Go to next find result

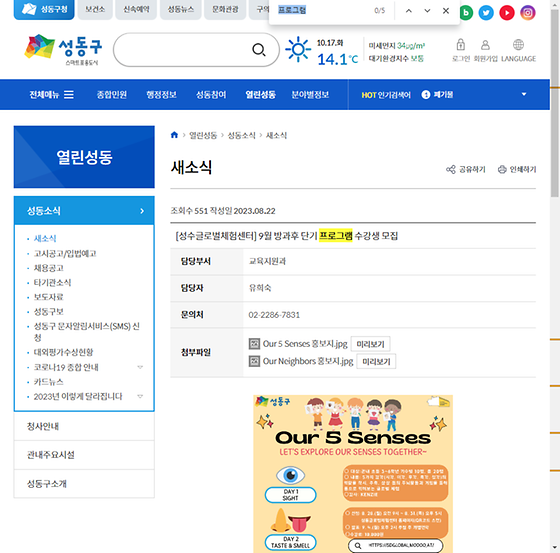pos(427,11)
